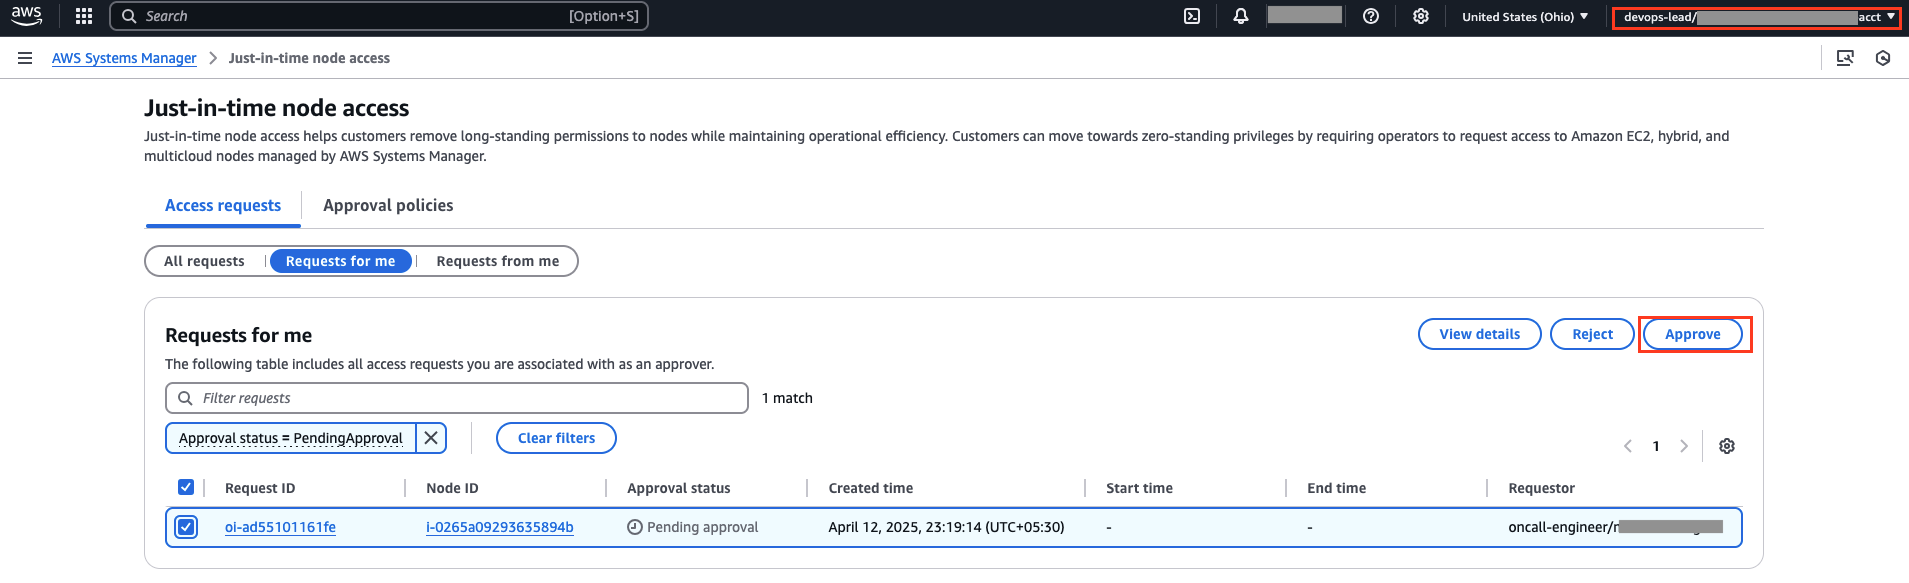Viewport: 1909px width, 583px height.
Task: Select Requests from me segment
Action: pos(498,261)
